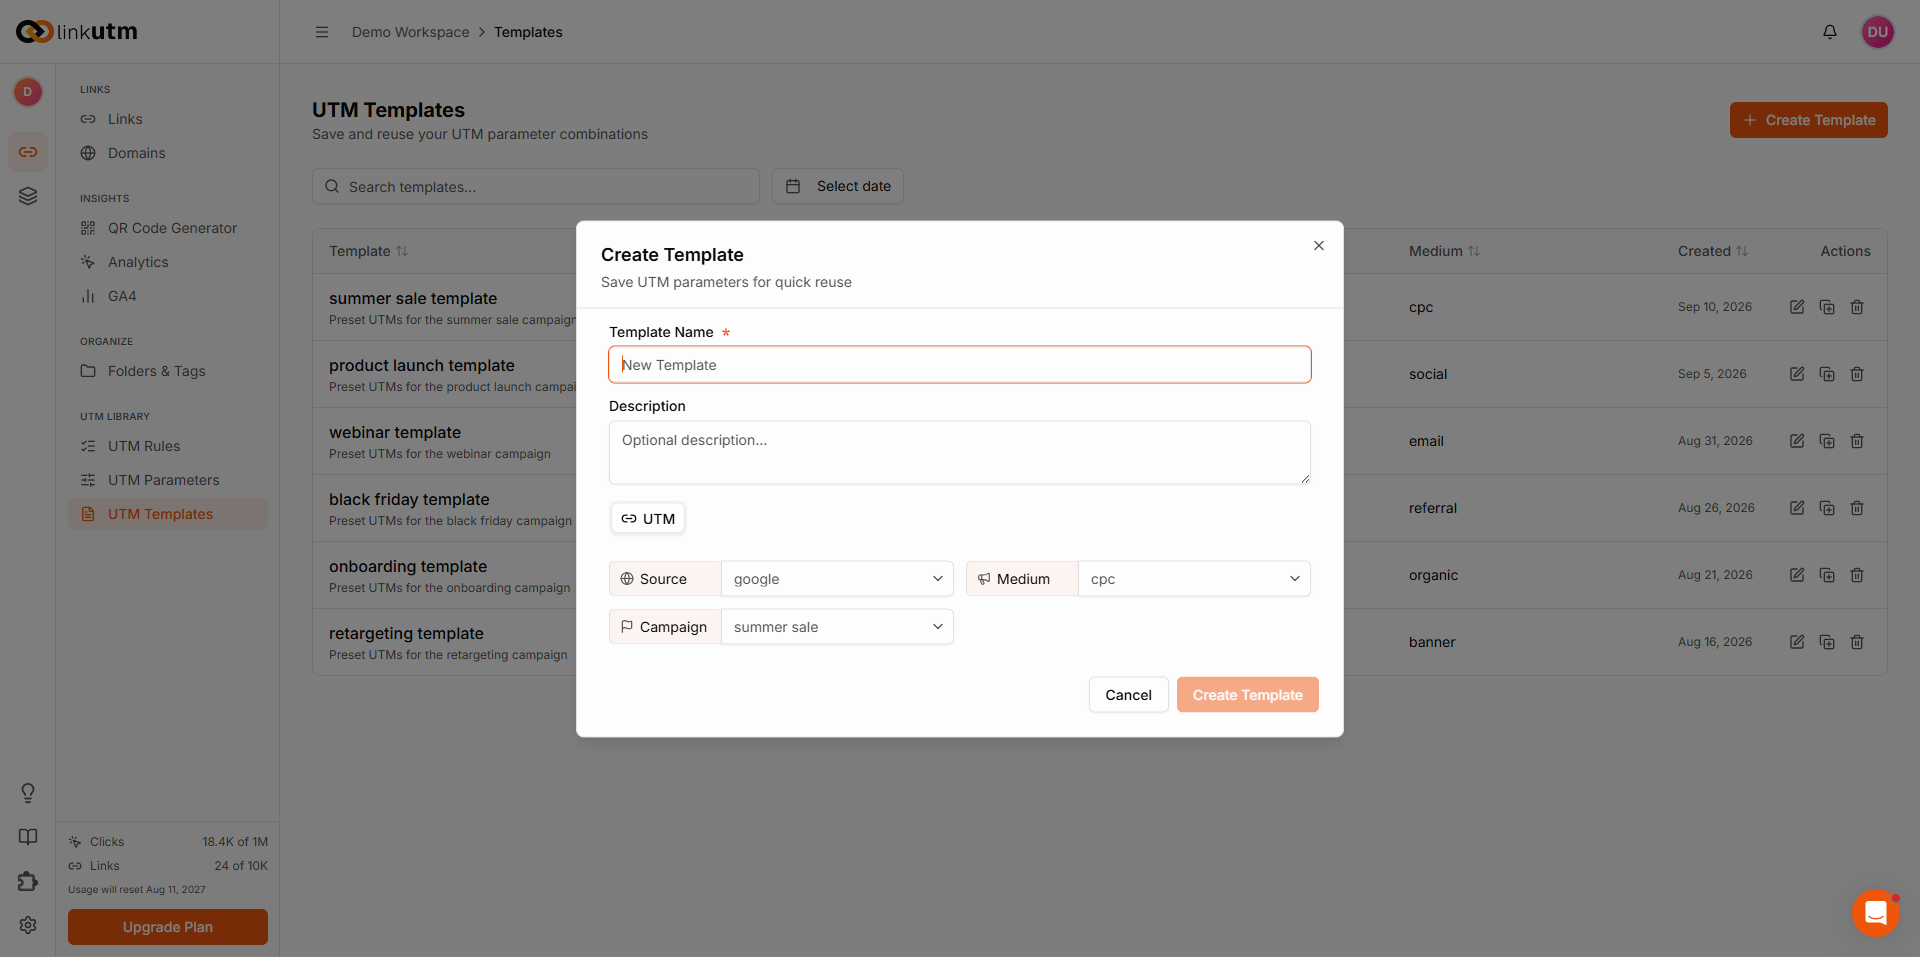Image resolution: width=1920 pixels, height=957 pixels.
Task: Click the Upgrade Plan button
Action: point(168,927)
